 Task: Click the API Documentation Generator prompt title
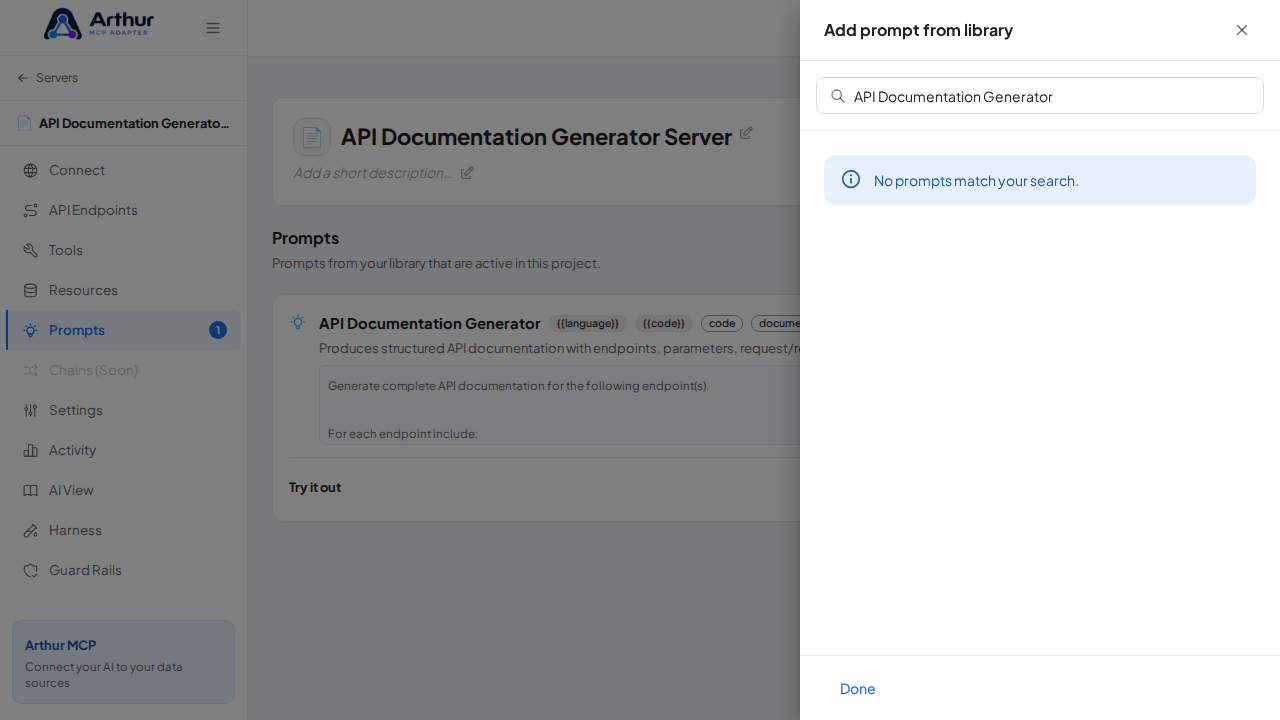(430, 323)
